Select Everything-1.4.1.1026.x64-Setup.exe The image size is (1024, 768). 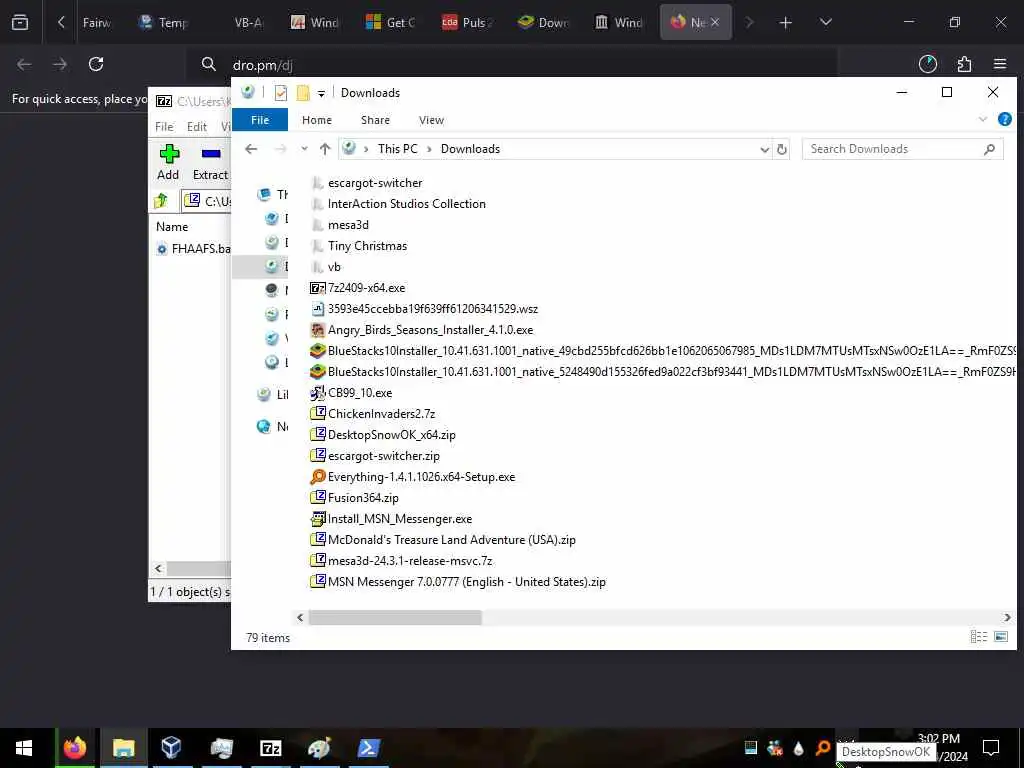point(413,477)
